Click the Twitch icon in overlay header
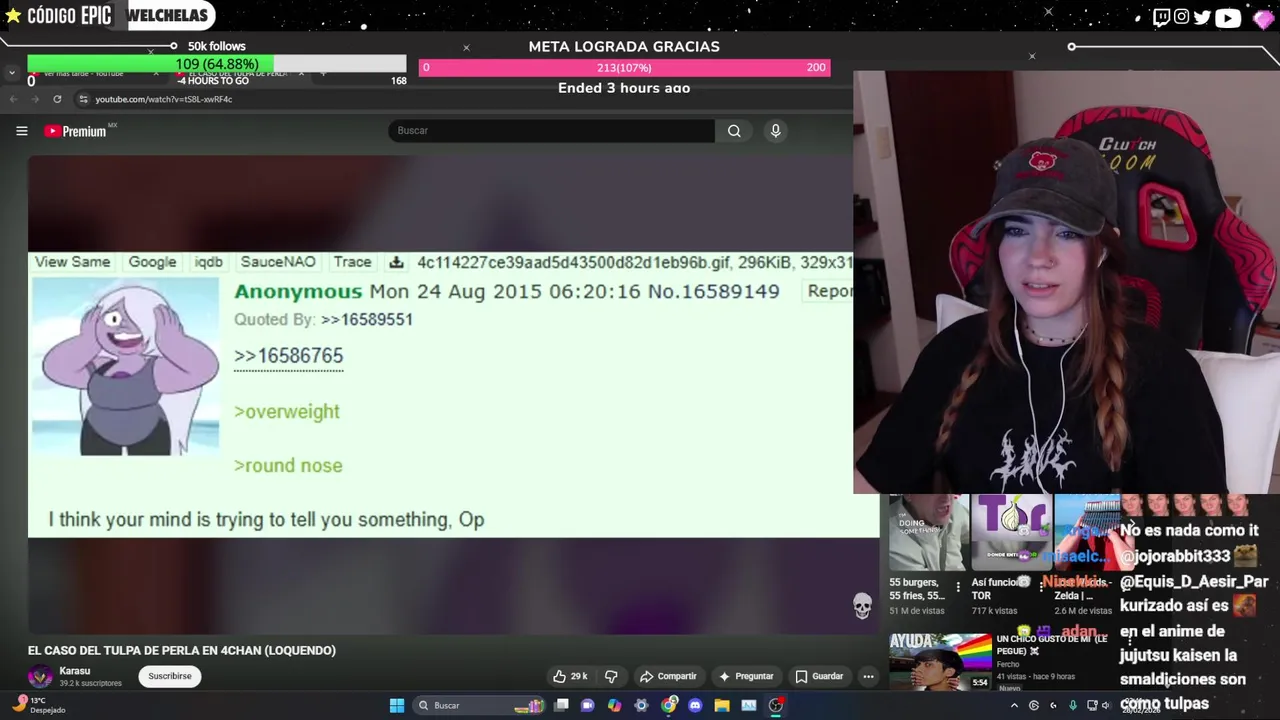The image size is (1280, 720). click(1160, 17)
